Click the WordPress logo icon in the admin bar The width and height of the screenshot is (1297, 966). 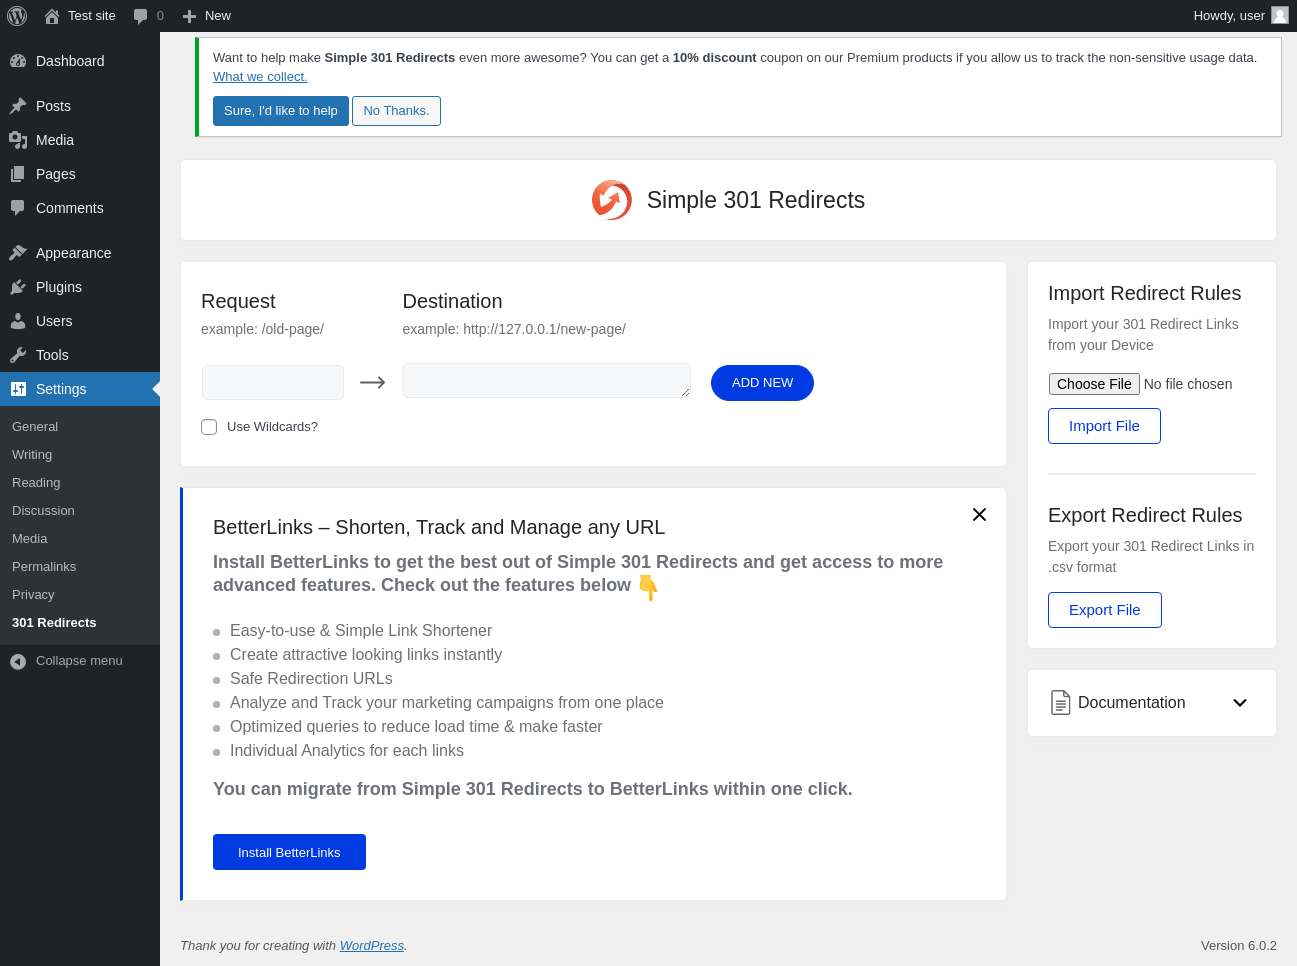click(17, 16)
